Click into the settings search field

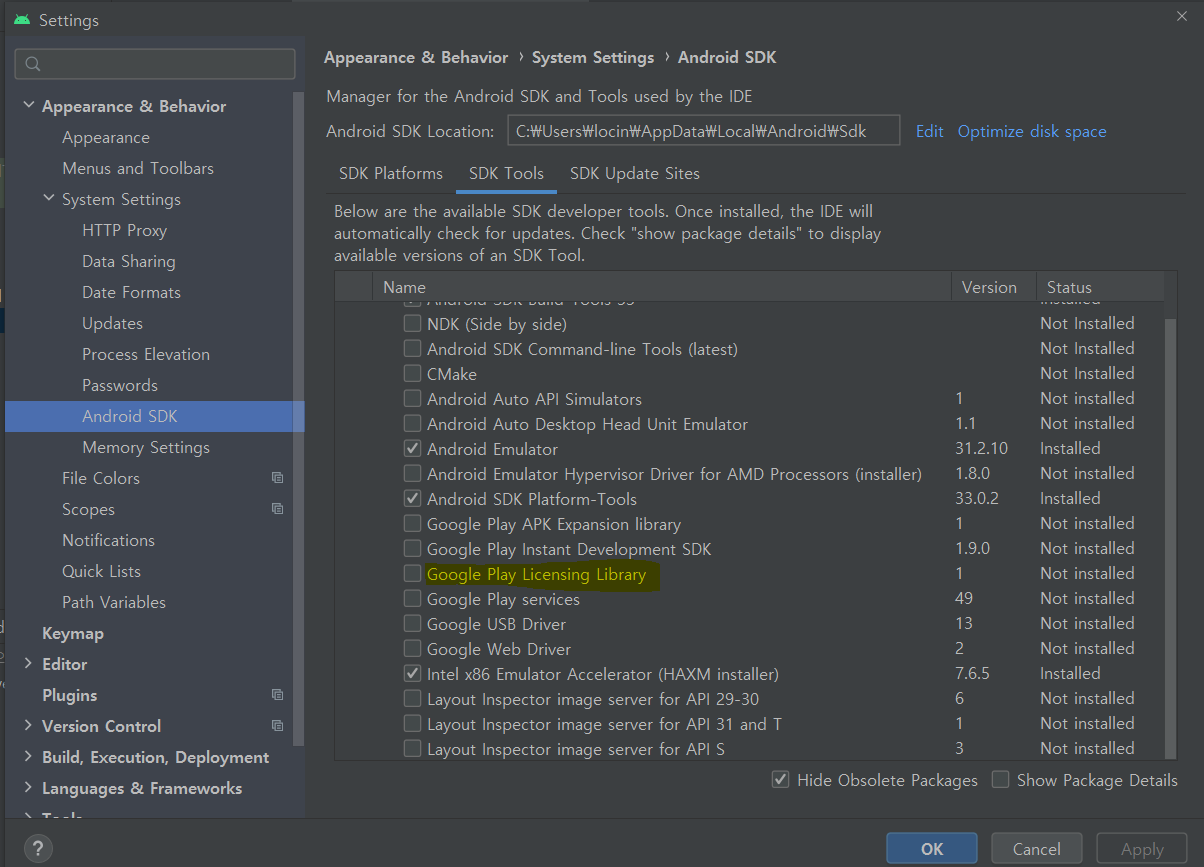click(x=155, y=64)
